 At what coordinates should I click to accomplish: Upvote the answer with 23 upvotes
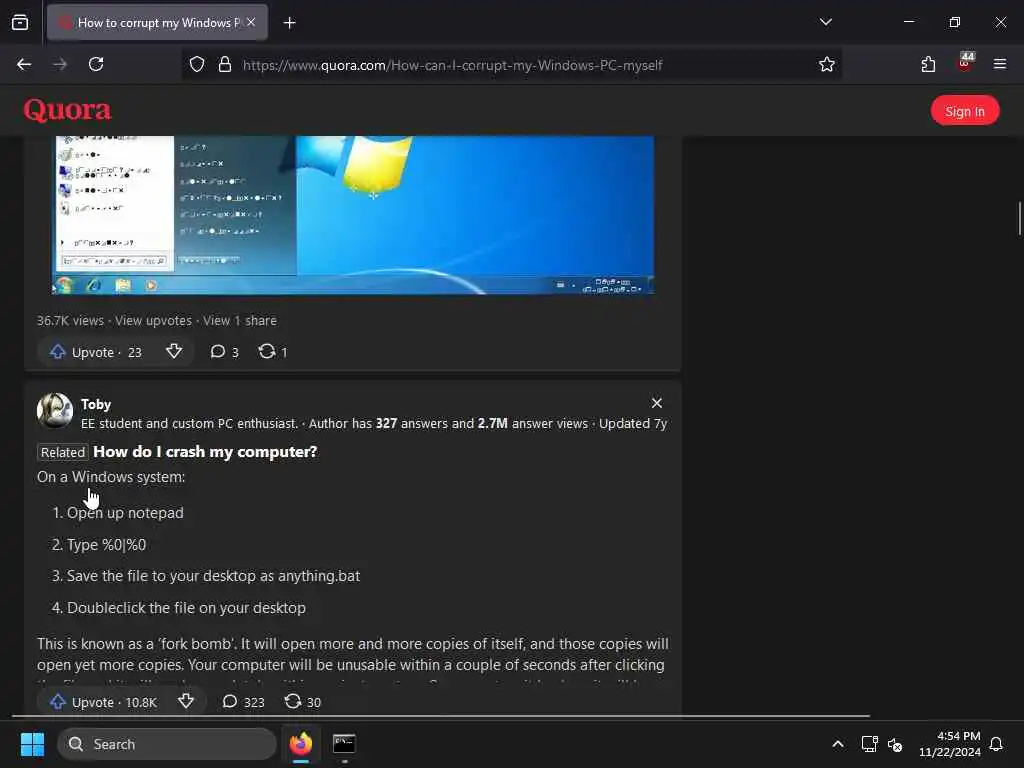(x=95, y=352)
